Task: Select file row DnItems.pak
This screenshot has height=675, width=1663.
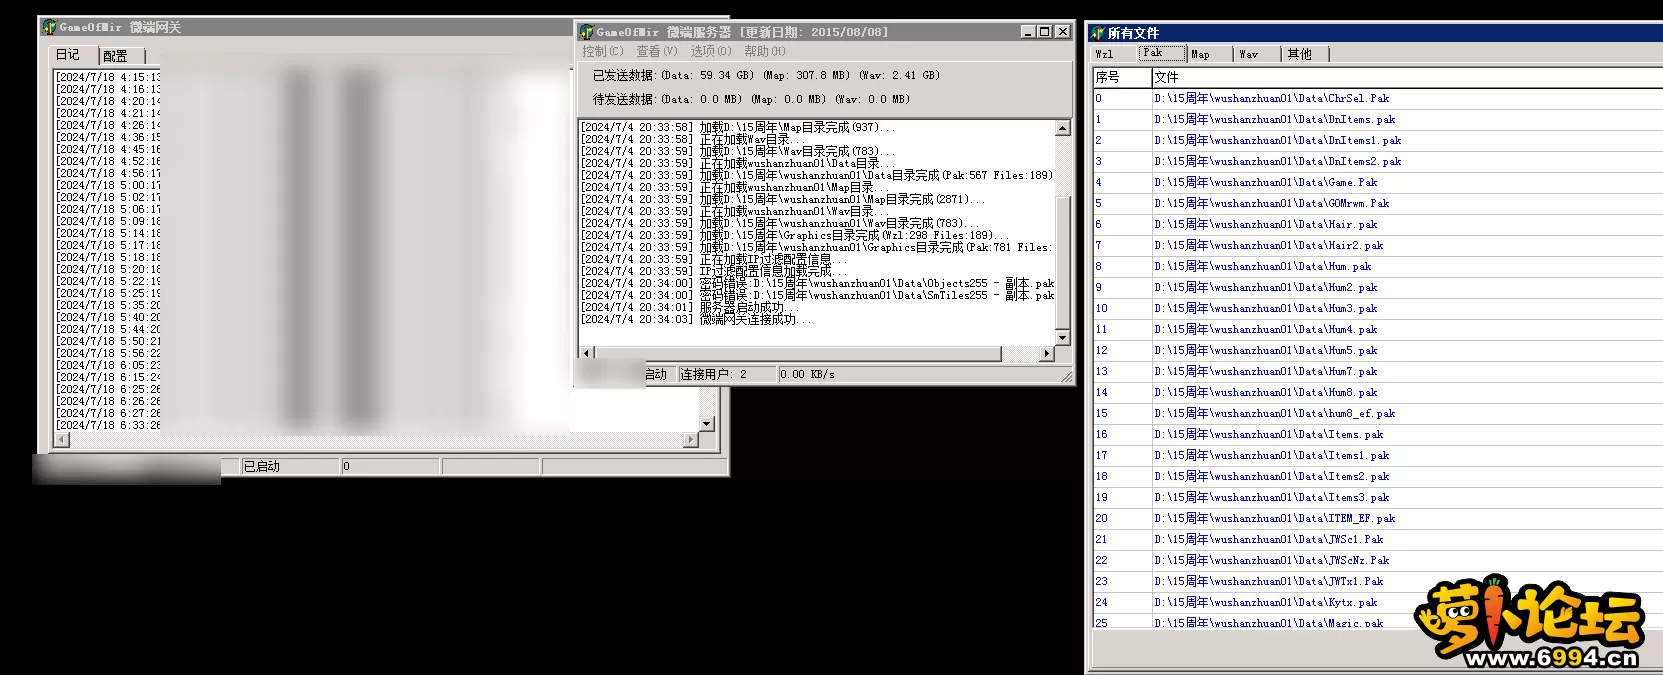Action: pos(1377,119)
